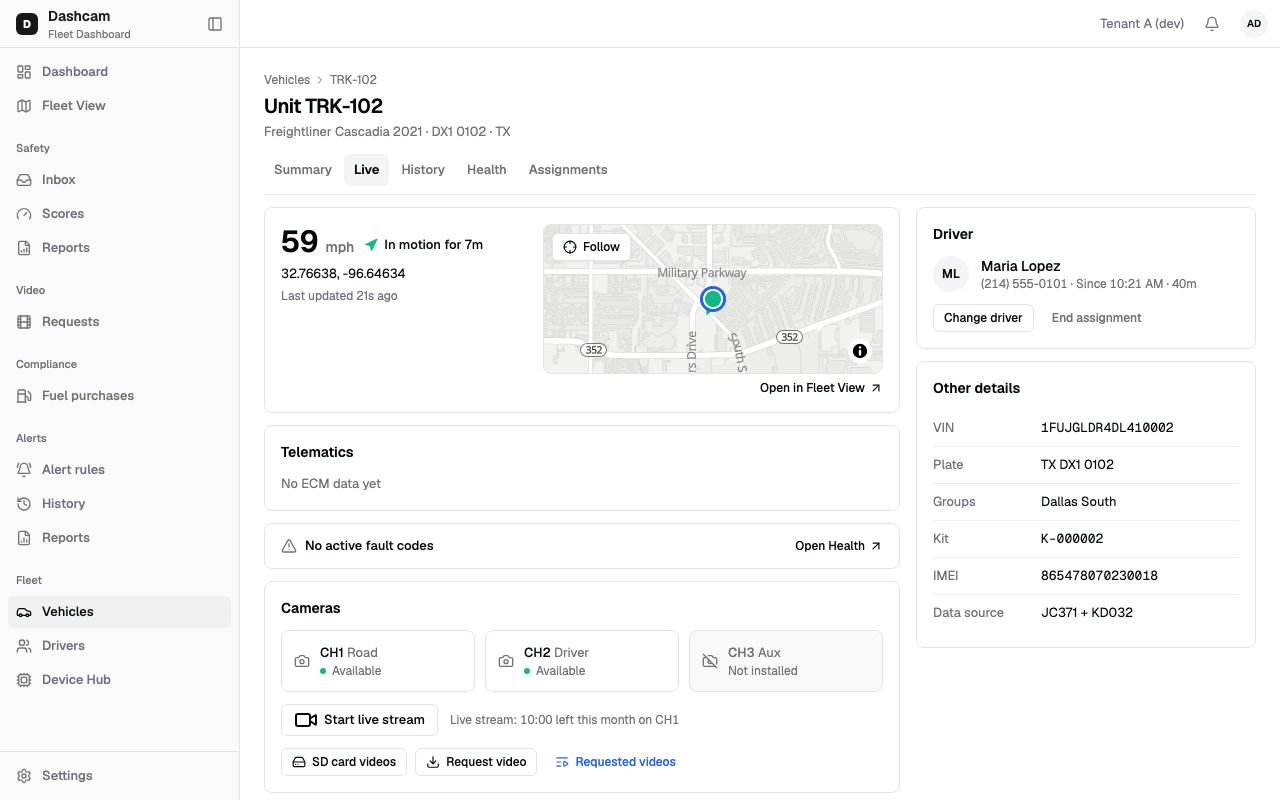Viewport: 1280px width, 800px height.
Task: Open Fuel purchases page
Action: coord(119,396)
